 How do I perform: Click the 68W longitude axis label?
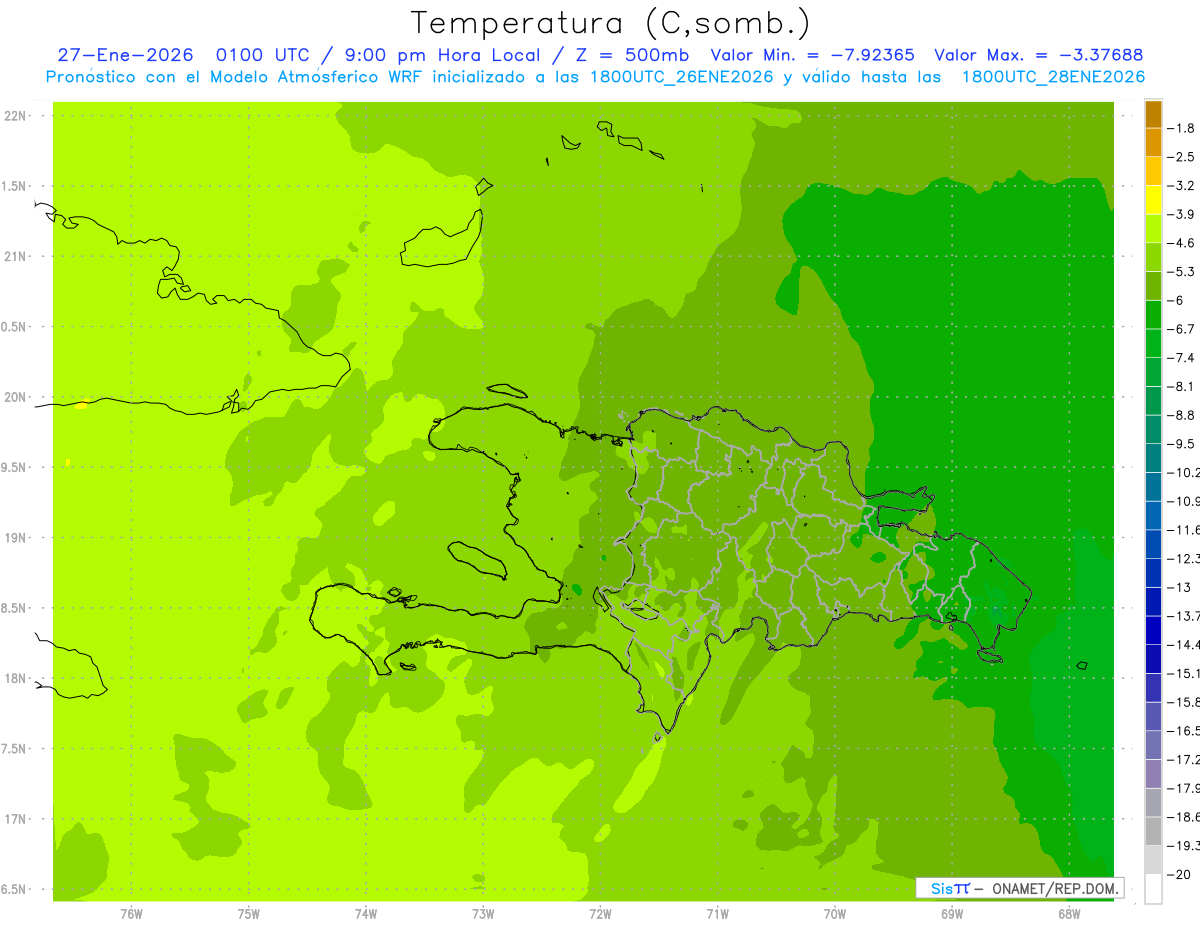(x=1069, y=913)
